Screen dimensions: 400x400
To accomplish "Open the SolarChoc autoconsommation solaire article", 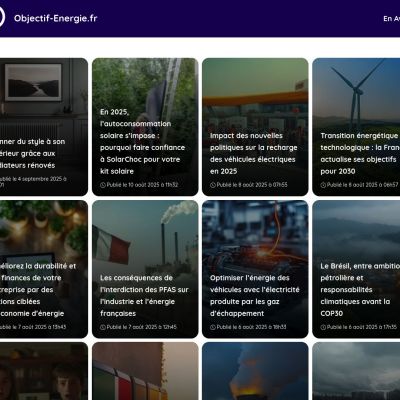I will tap(145, 127).
